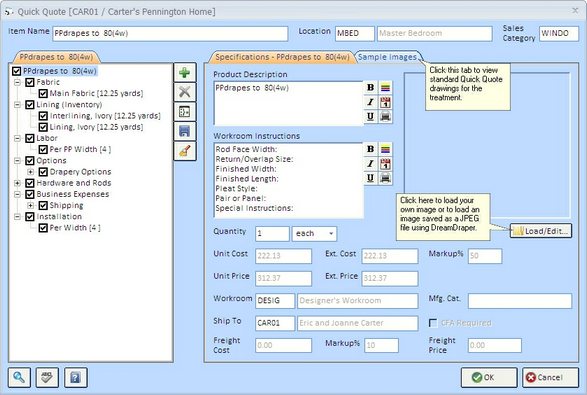Click the Mfg. Cat. input field

coord(520,301)
